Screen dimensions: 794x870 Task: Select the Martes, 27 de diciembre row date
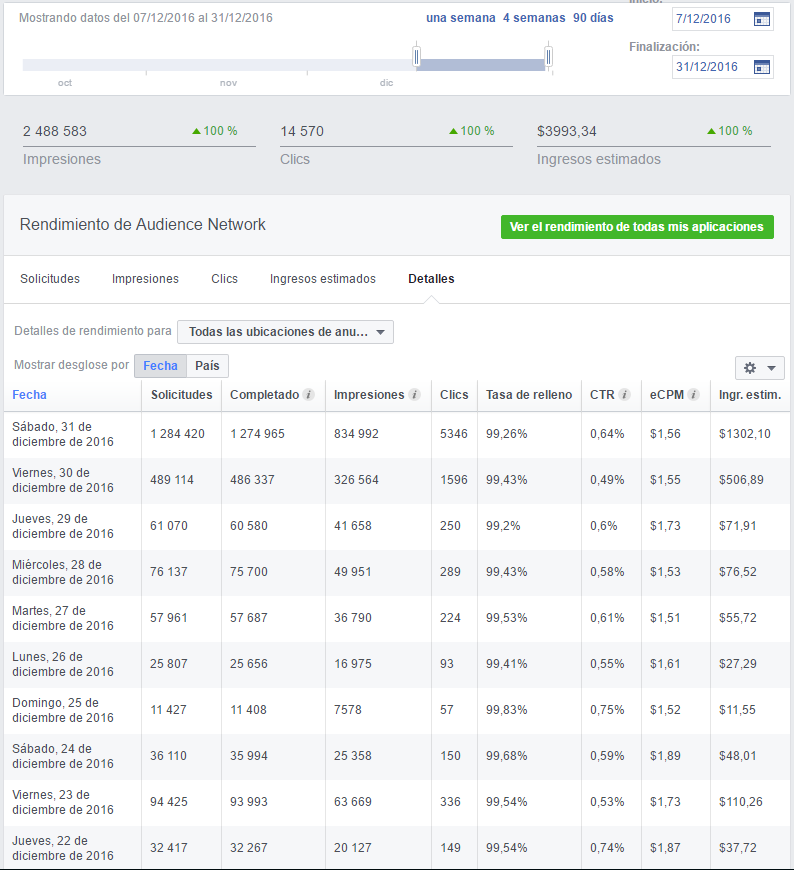(x=63, y=619)
